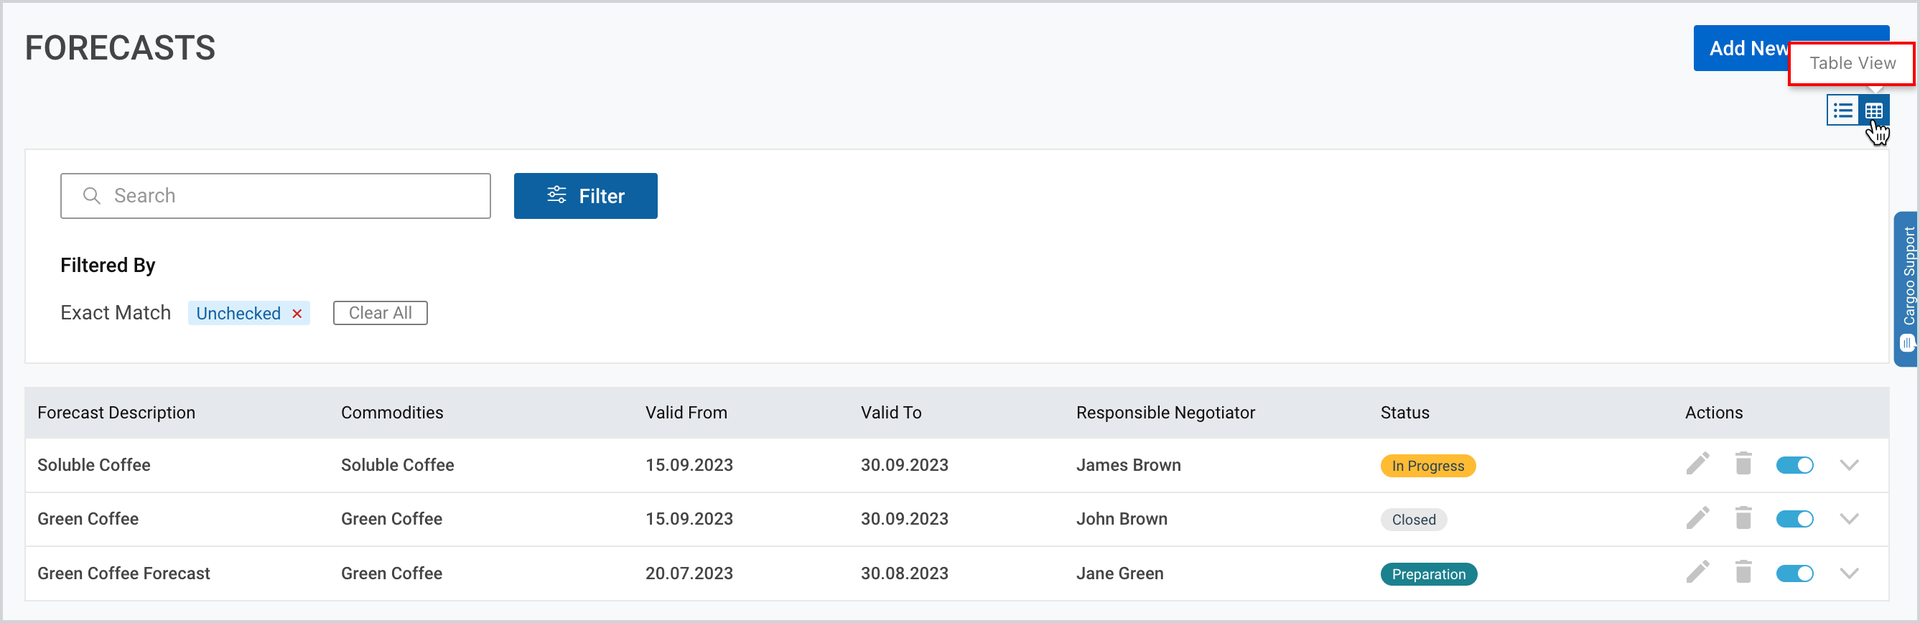This screenshot has width=1920, height=623.
Task: Delete the Green Coffee forecast
Action: [1744, 518]
